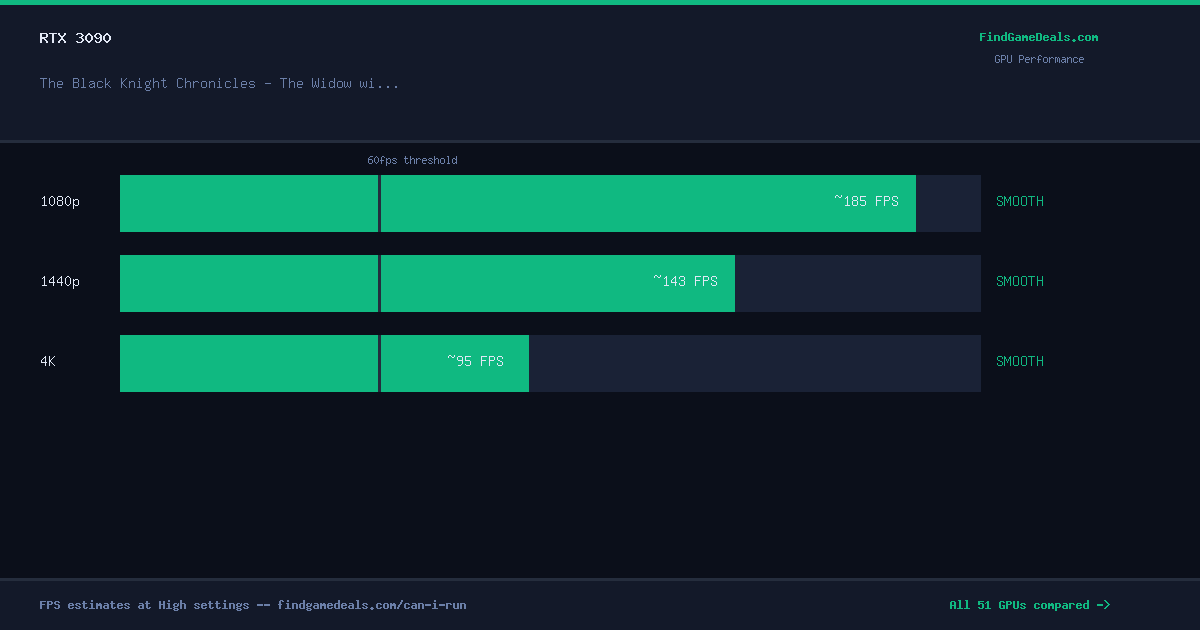Open the FindGameDeals.com link
This screenshot has width=1200, height=630.
pos(1038,37)
